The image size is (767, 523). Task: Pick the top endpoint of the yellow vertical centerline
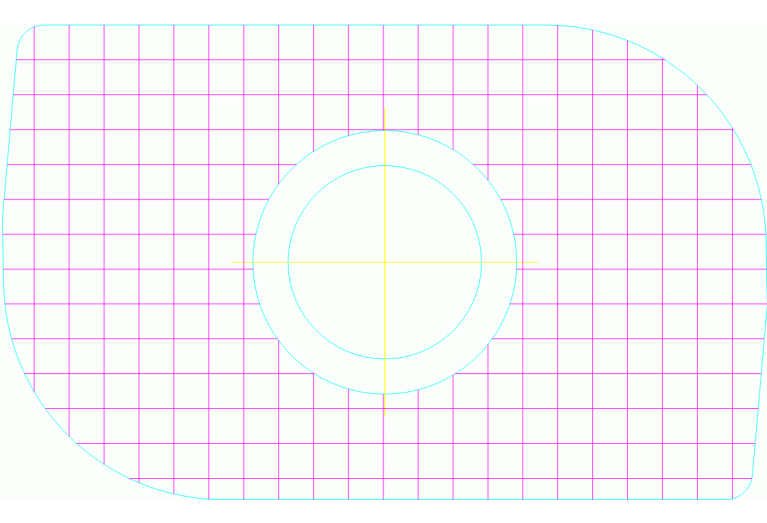point(384,108)
